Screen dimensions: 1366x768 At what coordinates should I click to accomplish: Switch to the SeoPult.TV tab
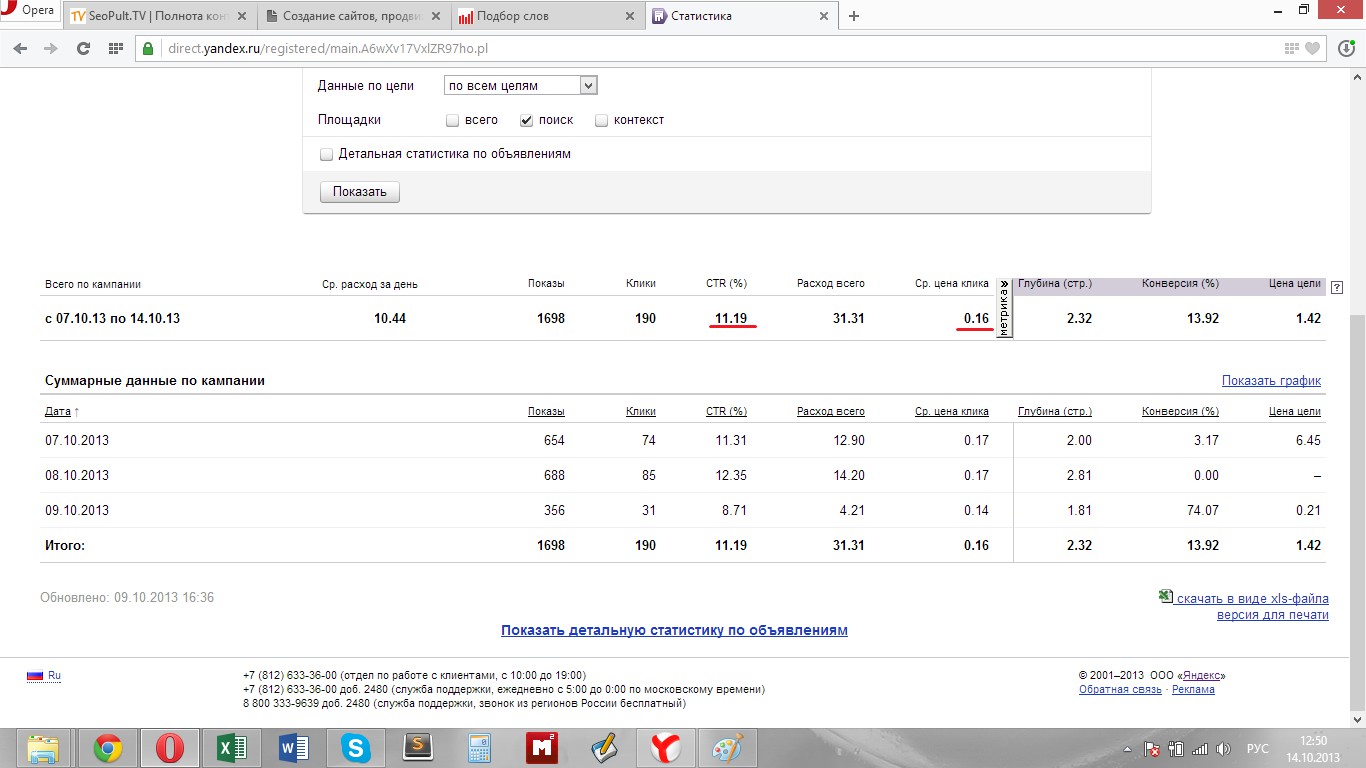click(157, 16)
